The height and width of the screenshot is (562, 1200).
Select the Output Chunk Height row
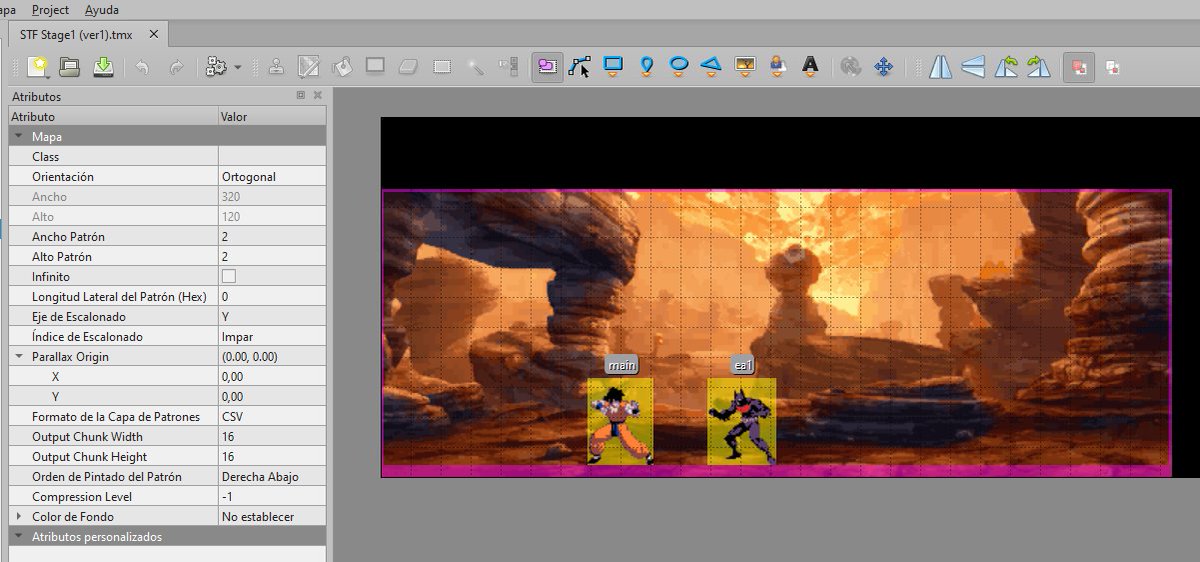click(167, 457)
